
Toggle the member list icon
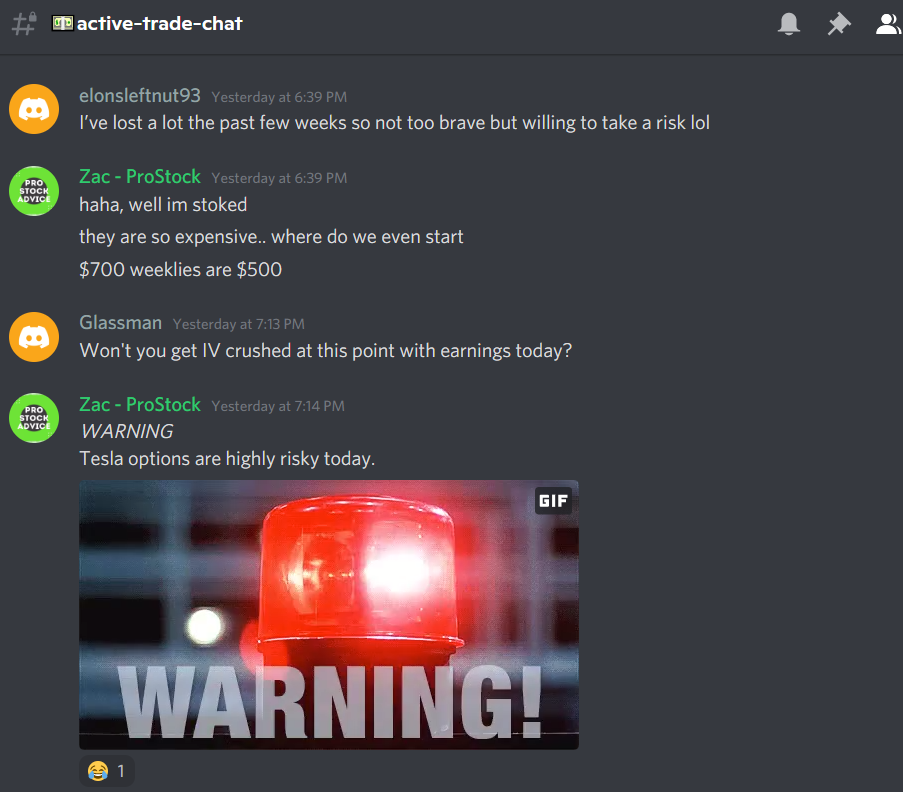tap(888, 24)
